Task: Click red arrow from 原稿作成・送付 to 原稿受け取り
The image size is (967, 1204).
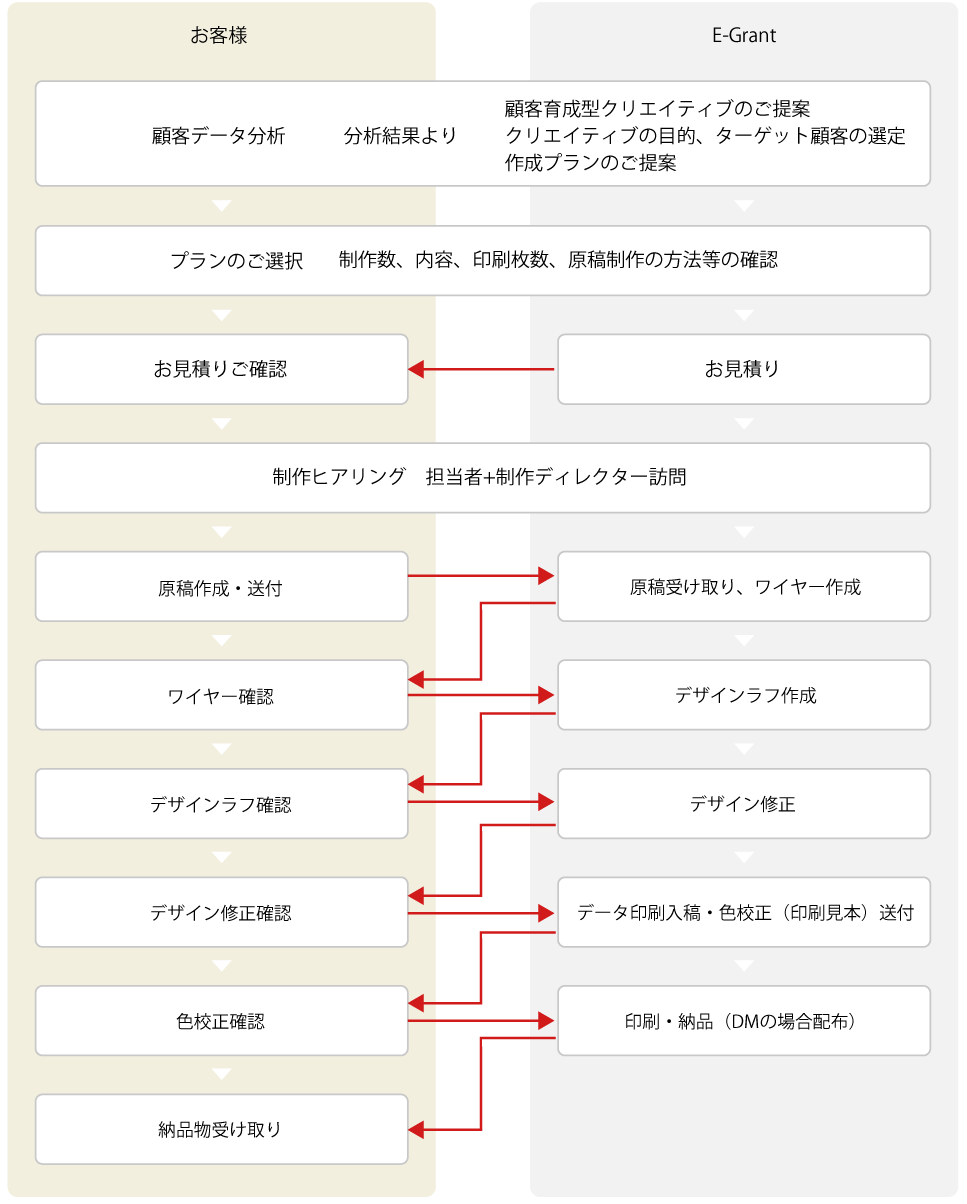Action: (482, 576)
